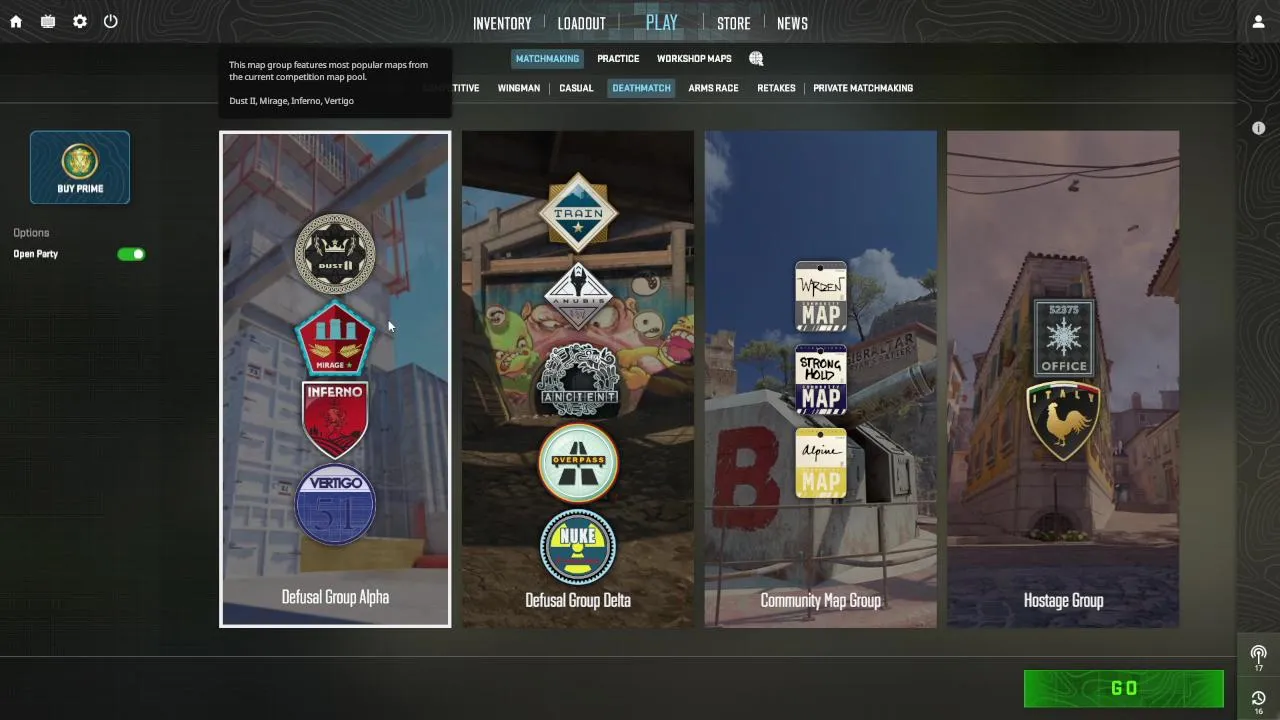Select the Warden community map tag

[x=821, y=296]
